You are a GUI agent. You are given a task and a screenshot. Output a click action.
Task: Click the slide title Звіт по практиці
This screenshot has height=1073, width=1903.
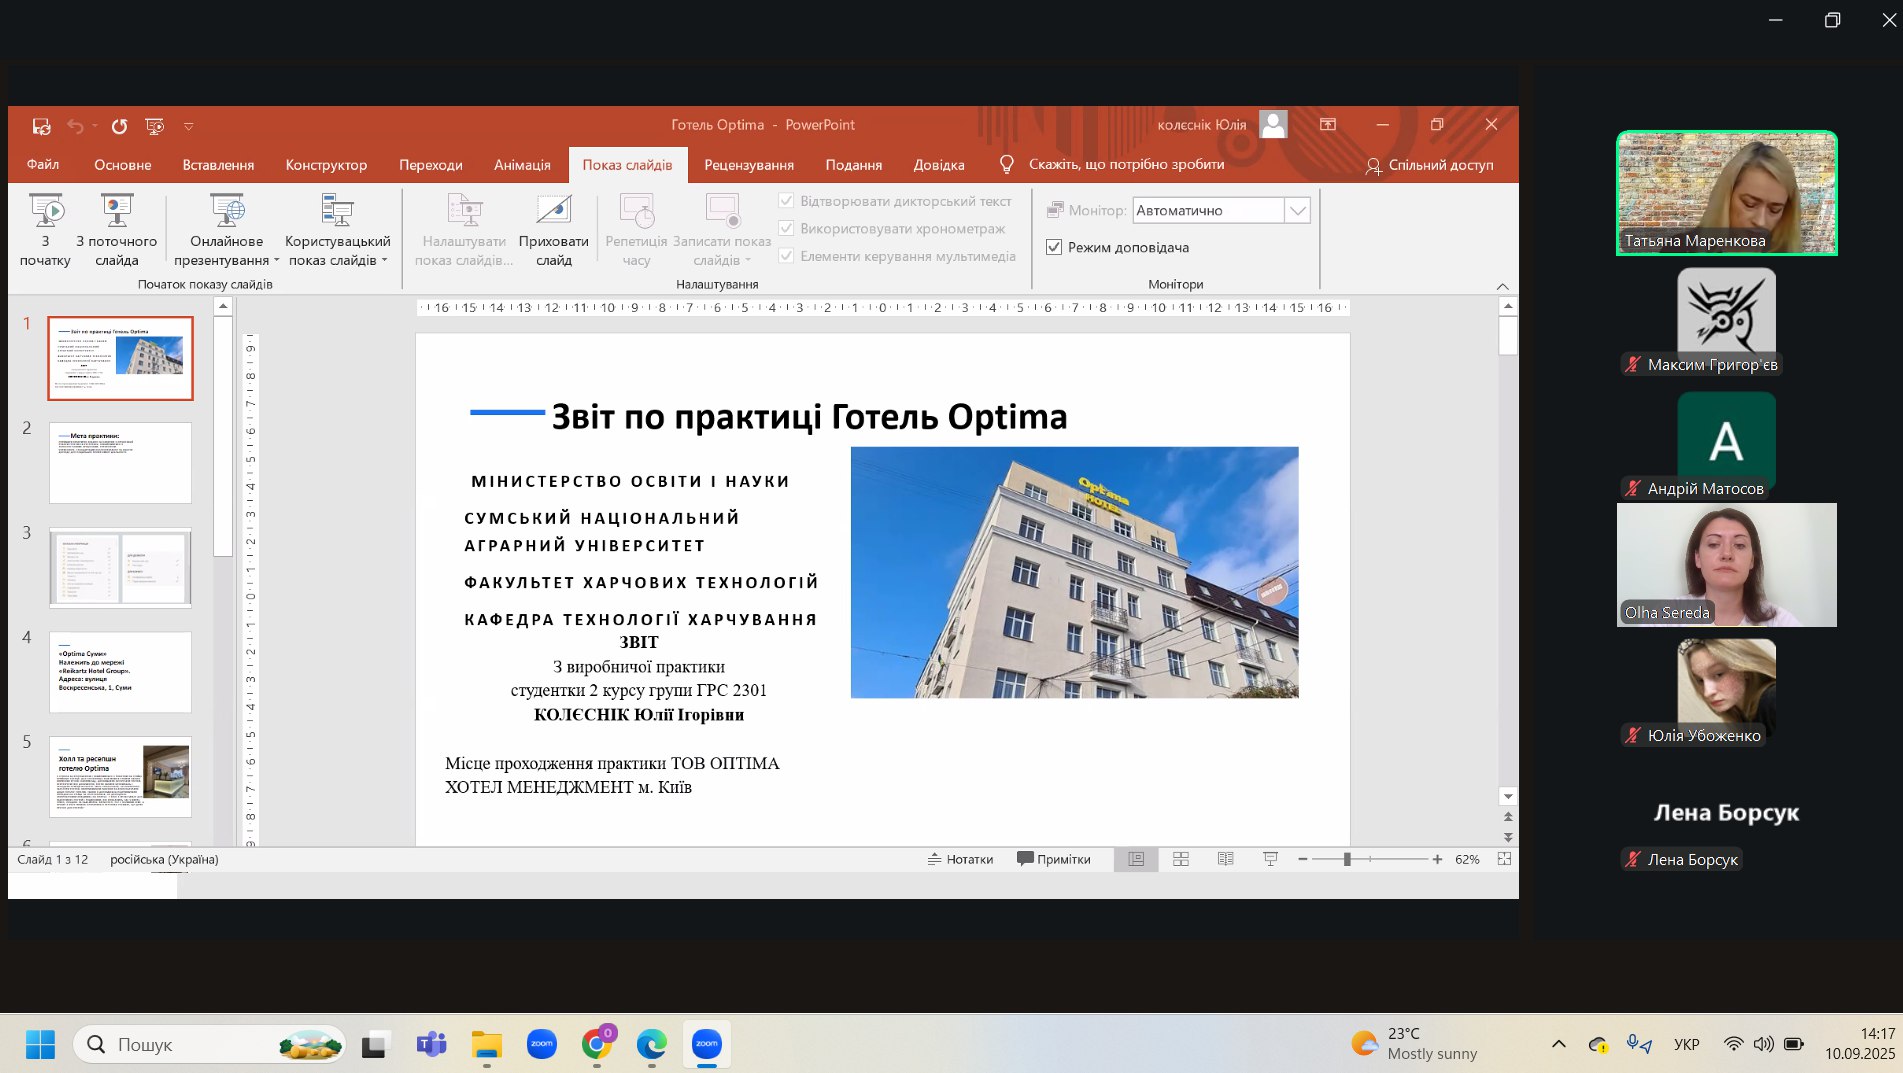click(x=809, y=416)
